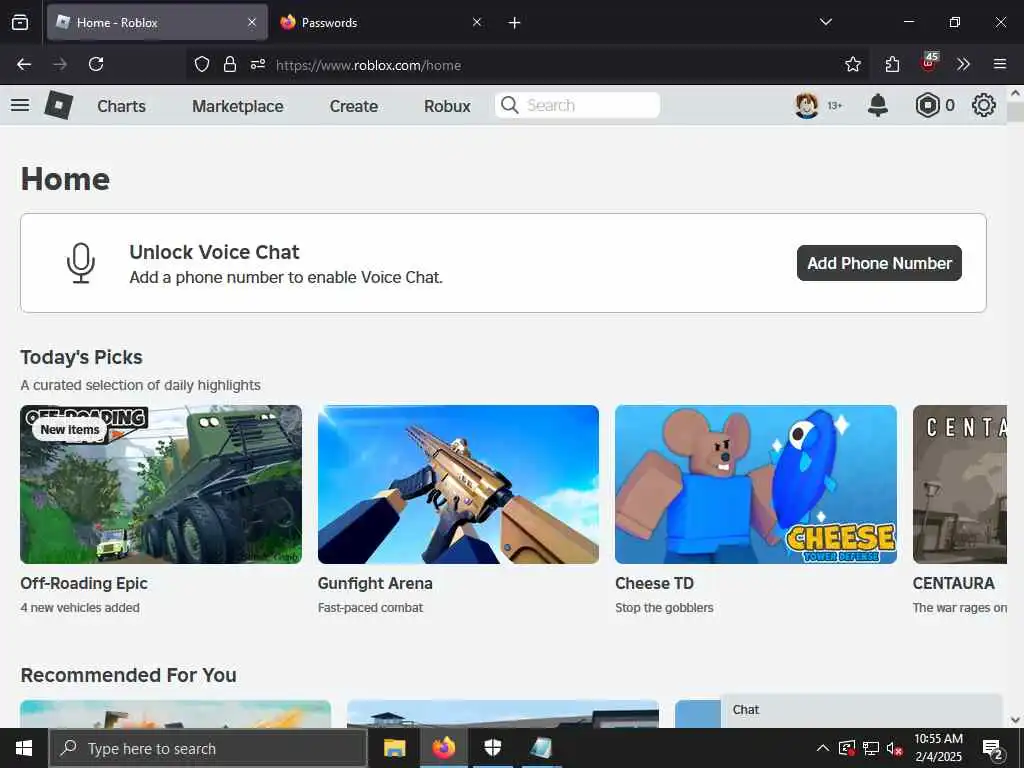Open the Roblox settings gear

pos(984,105)
